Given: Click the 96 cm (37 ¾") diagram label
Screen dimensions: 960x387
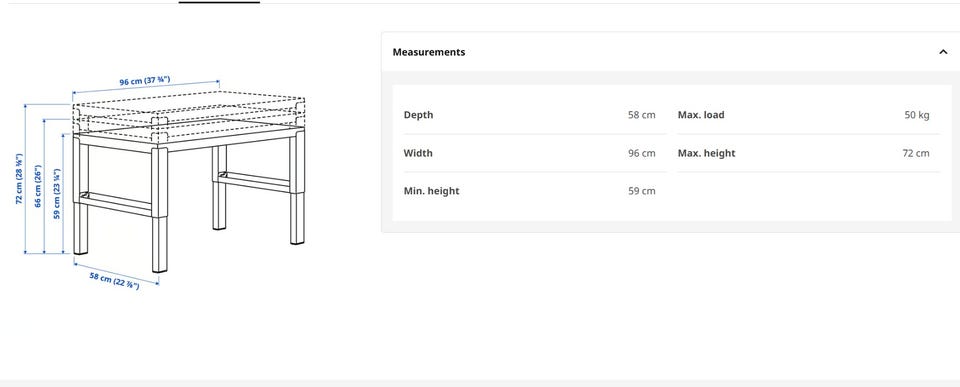Looking at the screenshot, I should [x=144, y=81].
